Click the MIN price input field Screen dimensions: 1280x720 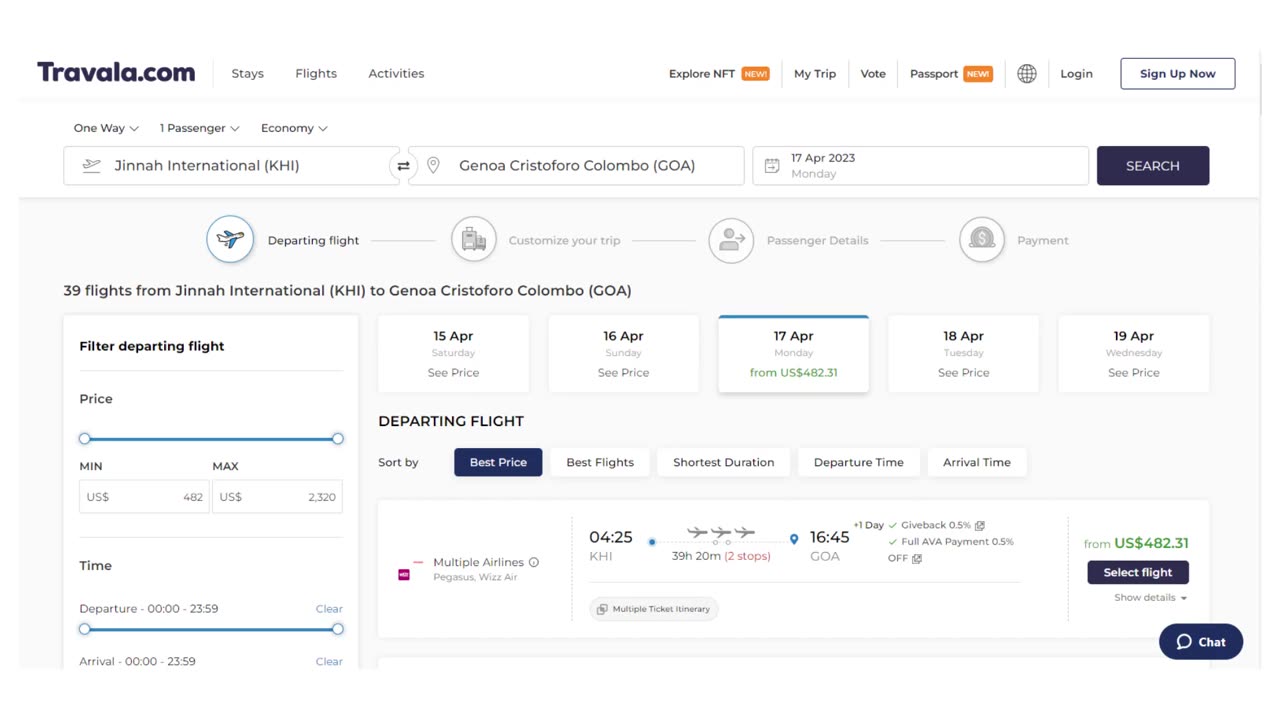tap(144, 497)
